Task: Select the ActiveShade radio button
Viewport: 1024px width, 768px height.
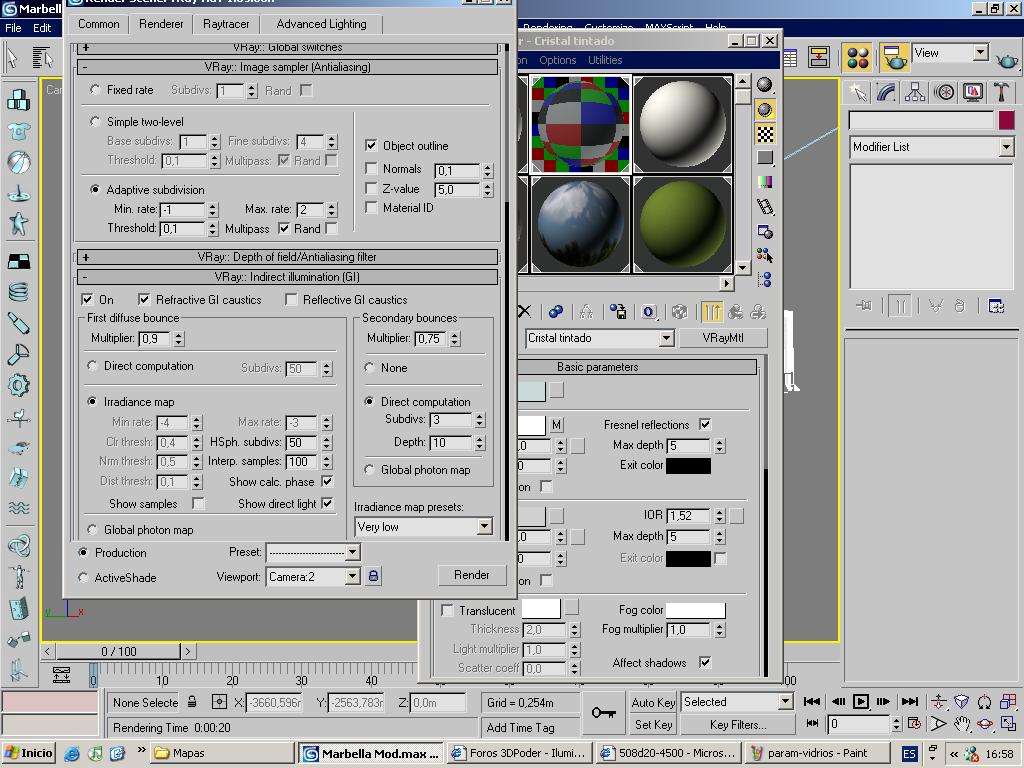Action: pos(83,577)
